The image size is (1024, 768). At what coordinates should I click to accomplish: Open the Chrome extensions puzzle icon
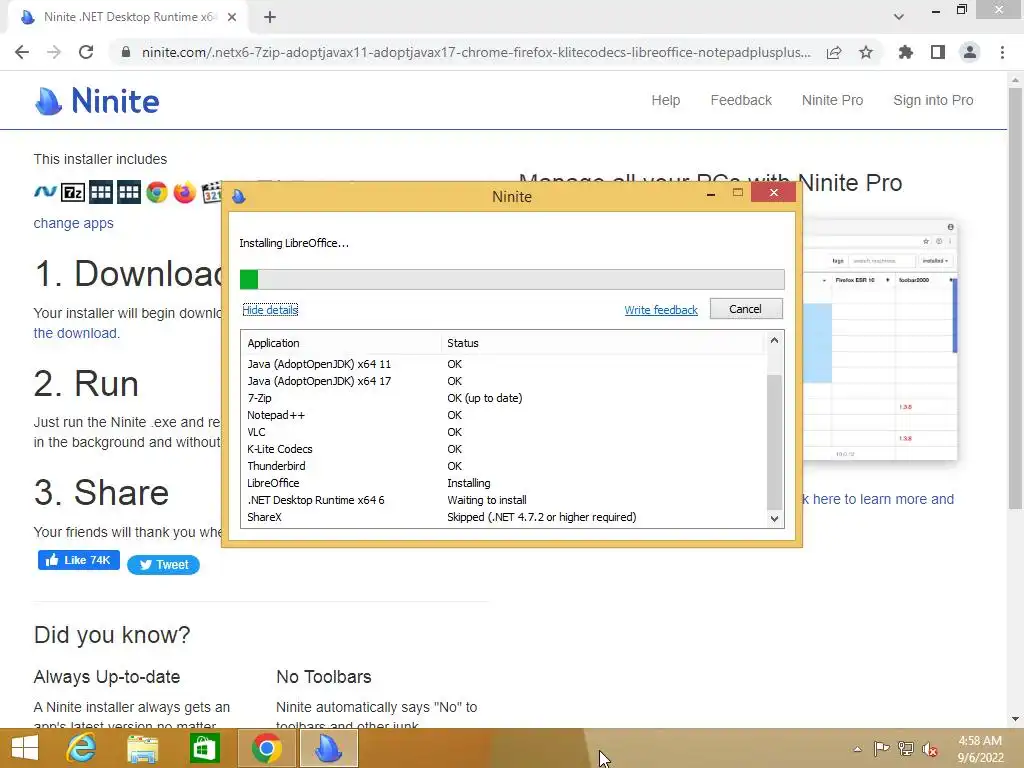[906, 52]
